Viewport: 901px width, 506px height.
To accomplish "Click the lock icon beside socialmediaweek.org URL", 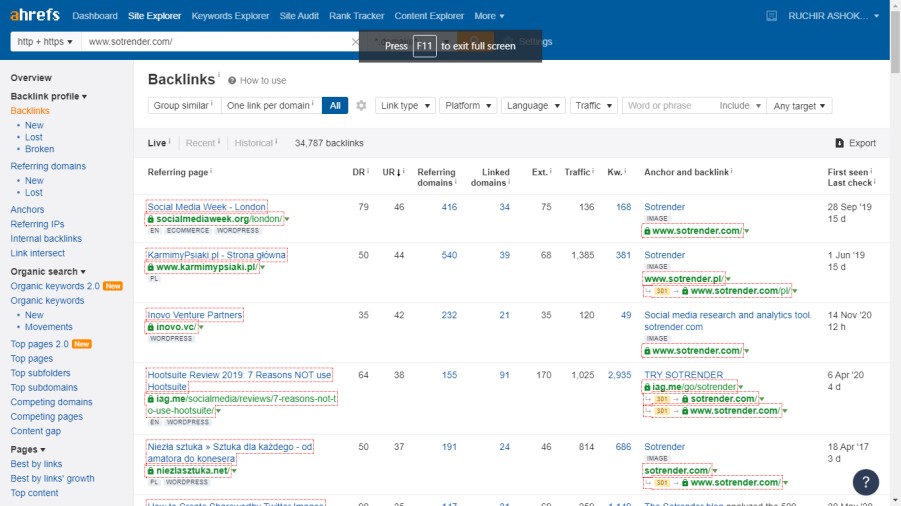I will (x=151, y=219).
